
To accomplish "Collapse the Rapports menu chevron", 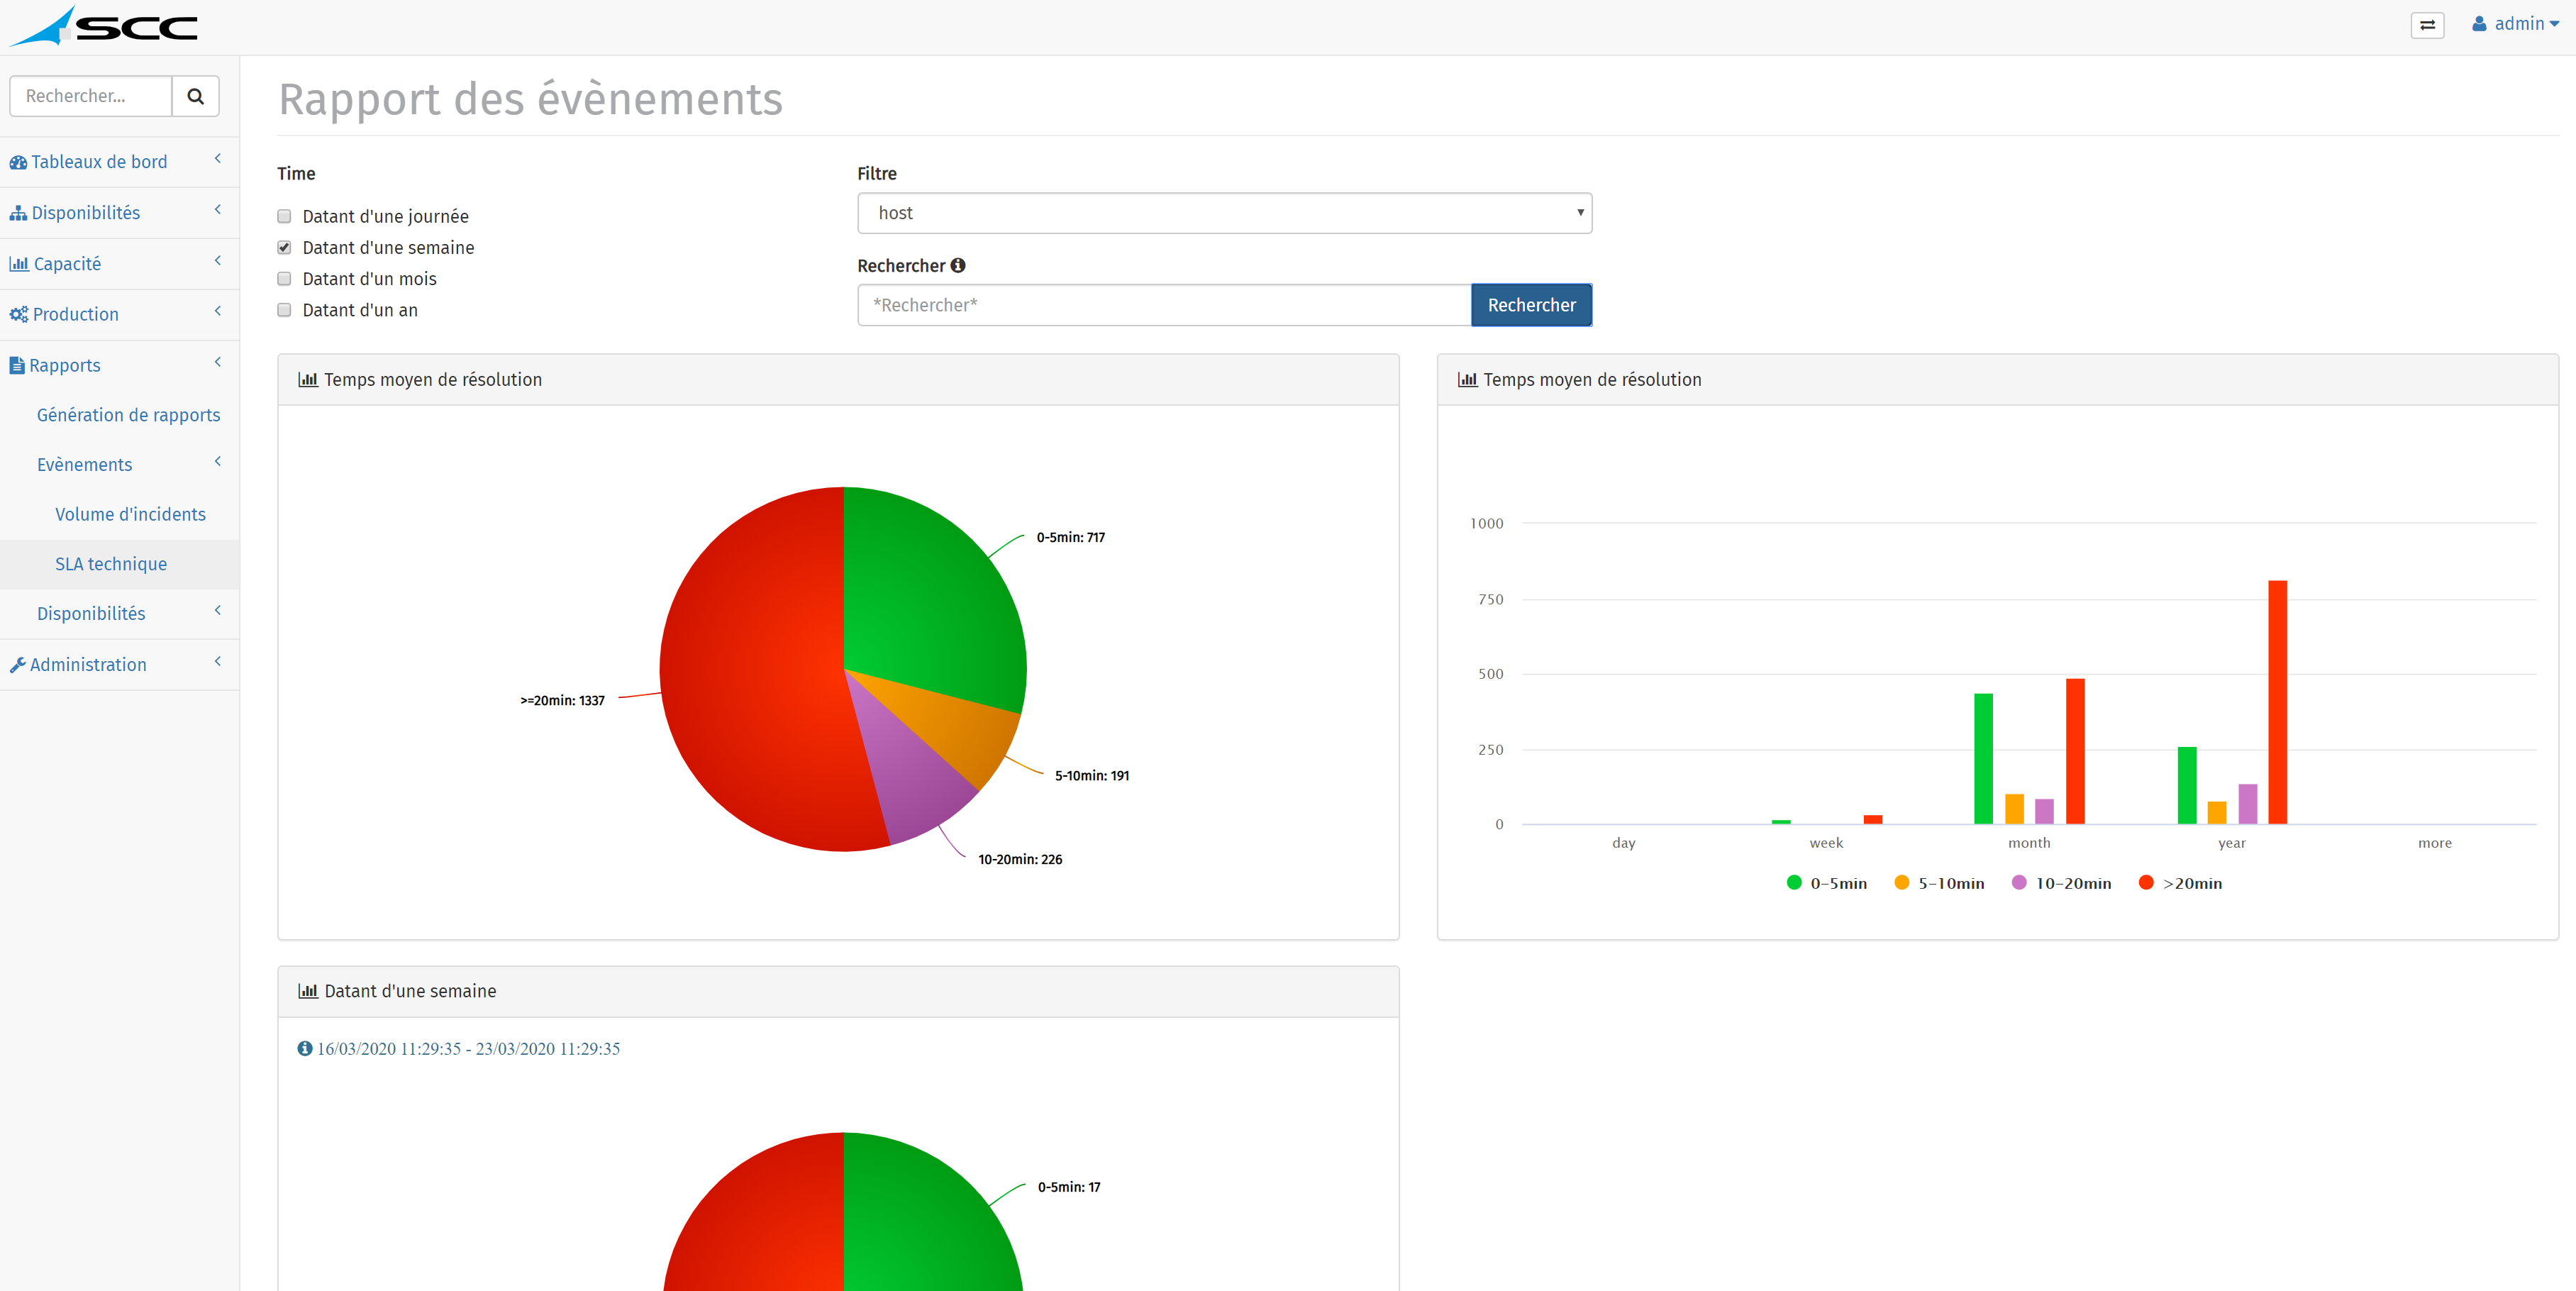I will click(x=217, y=363).
